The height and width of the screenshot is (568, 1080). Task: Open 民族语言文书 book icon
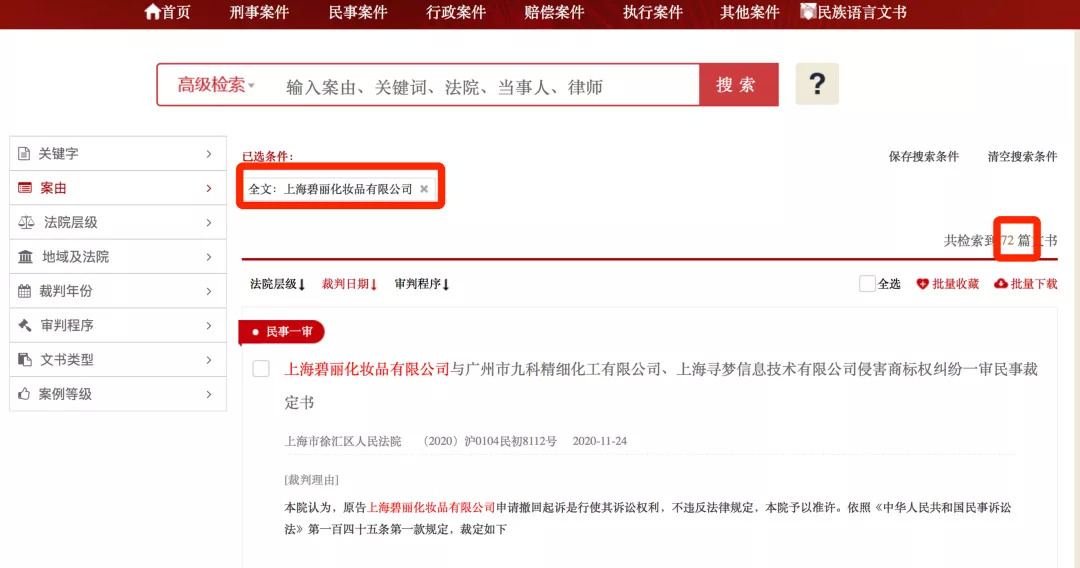pos(808,11)
